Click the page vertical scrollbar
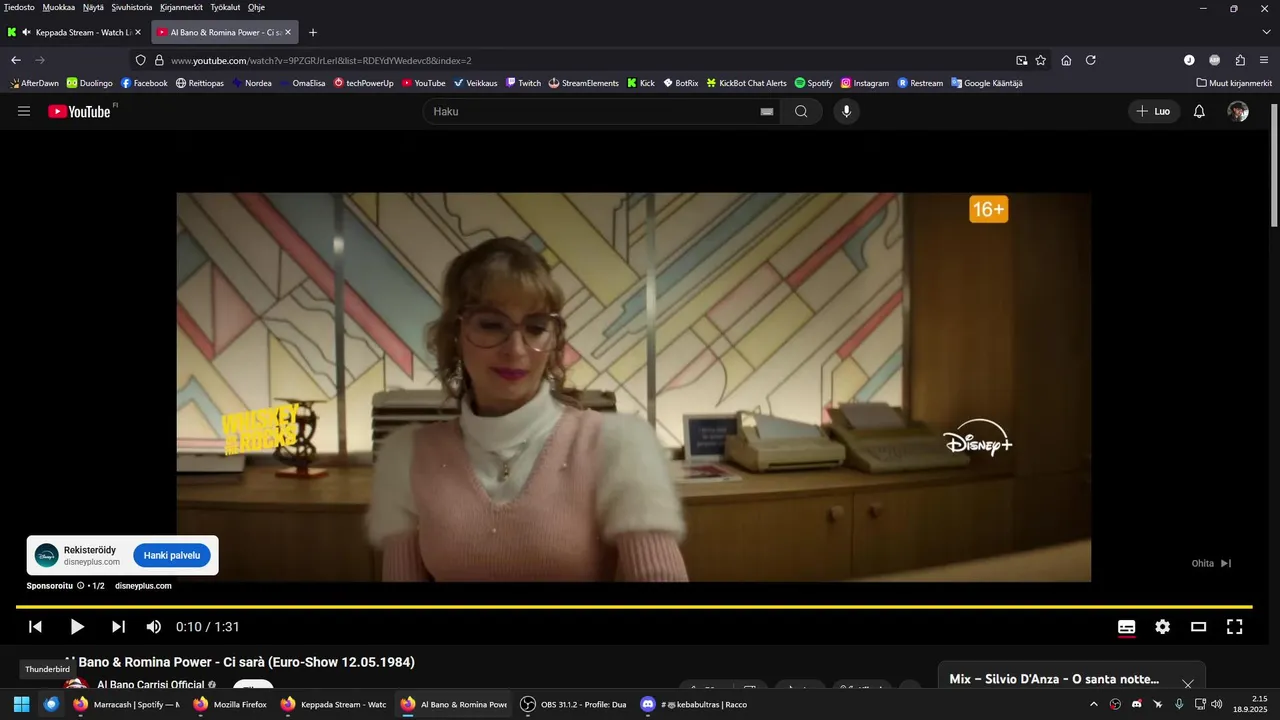This screenshot has height=720, width=1280. pos(1274,165)
